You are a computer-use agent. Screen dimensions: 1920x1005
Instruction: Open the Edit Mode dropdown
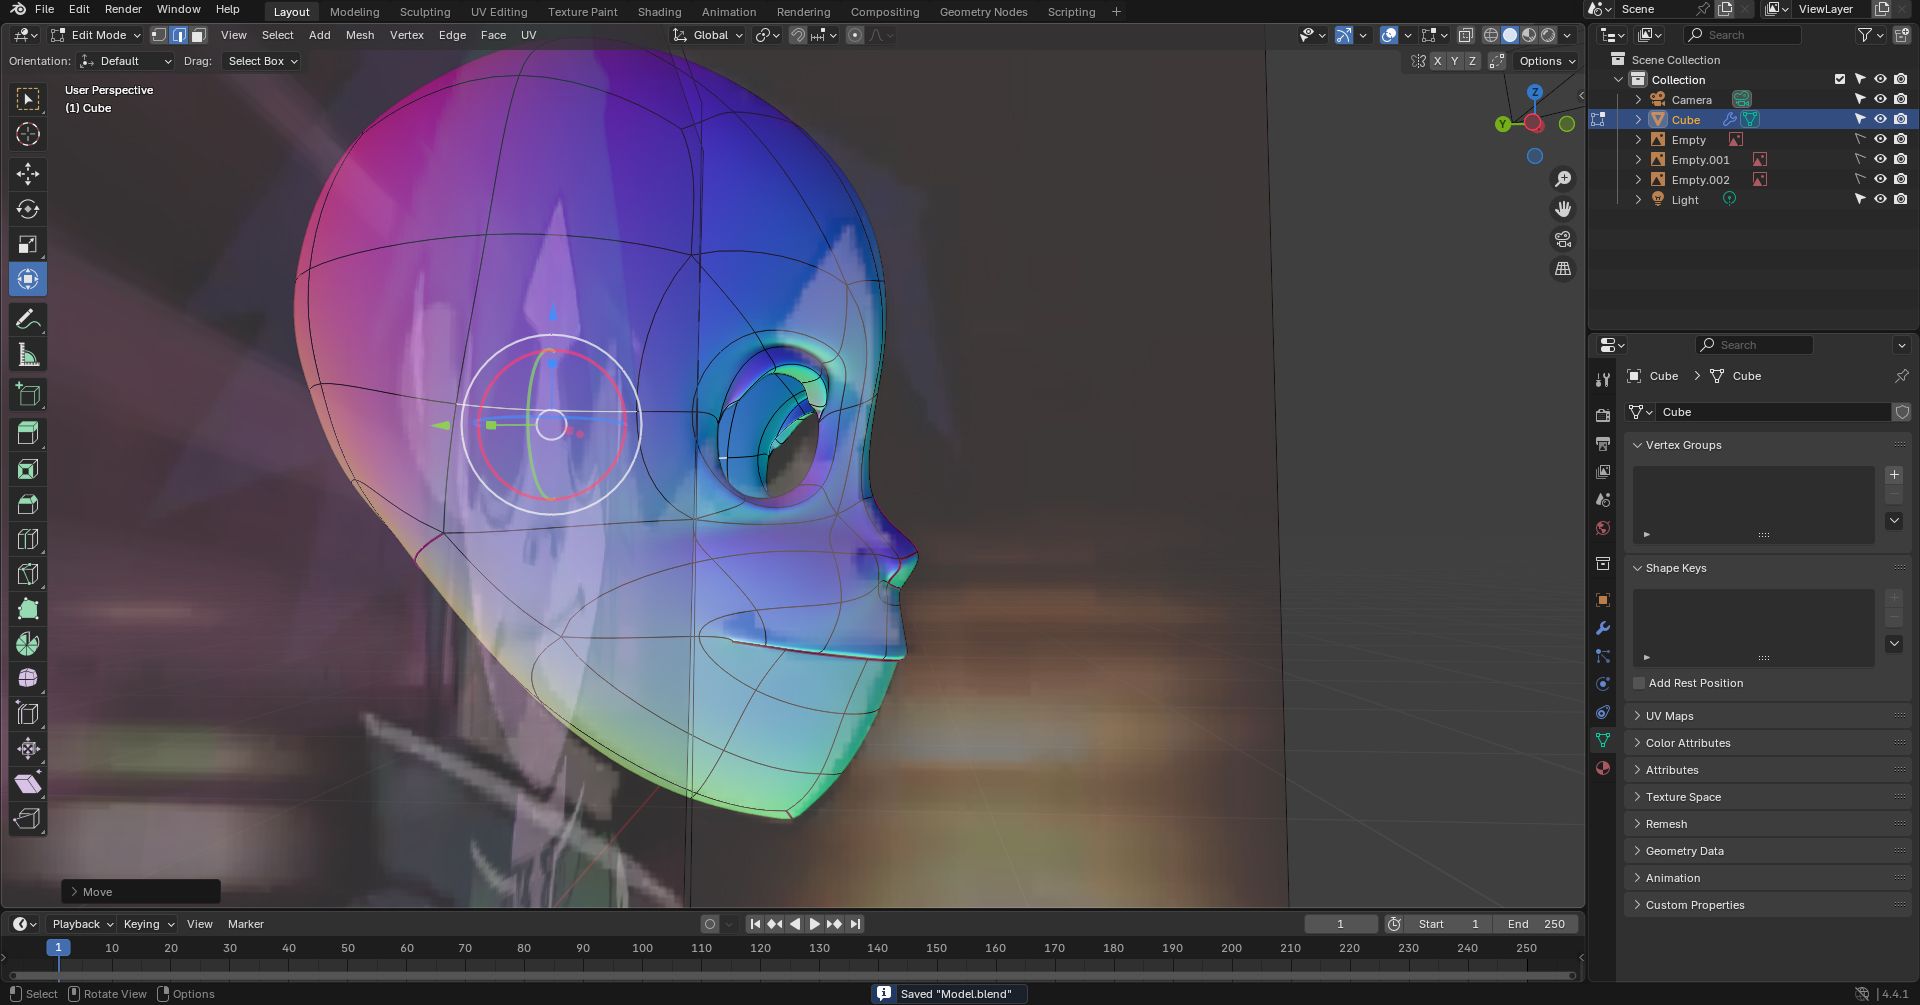point(97,35)
